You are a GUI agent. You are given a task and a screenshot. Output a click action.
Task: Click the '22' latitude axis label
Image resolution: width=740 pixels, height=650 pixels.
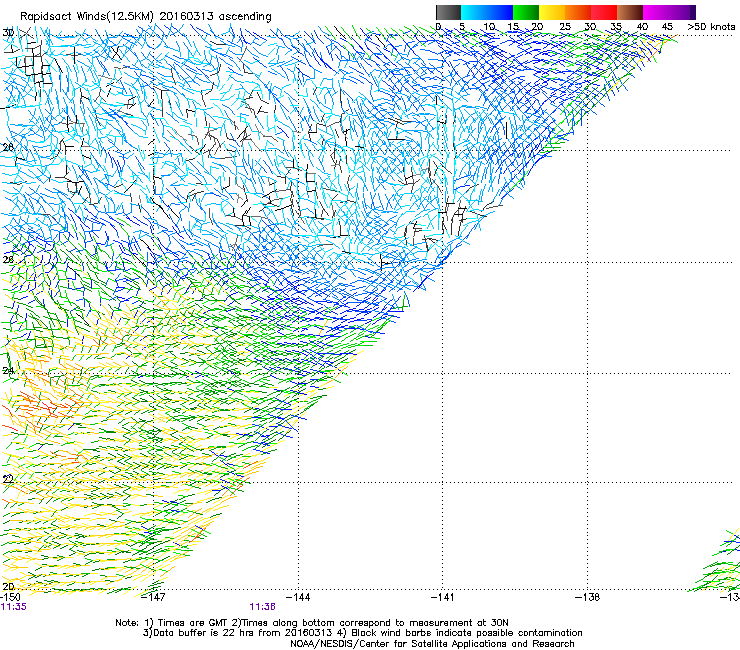pyautogui.click(x=8, y=479)
